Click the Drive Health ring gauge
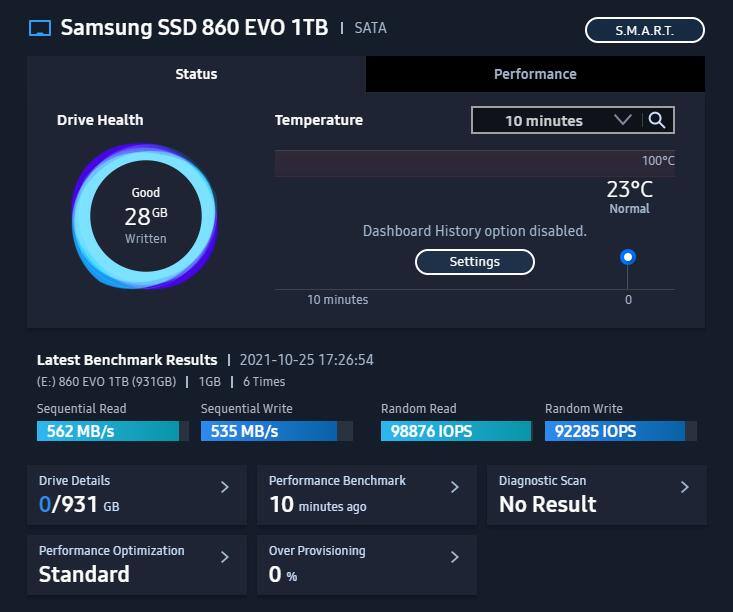 click(144, 215)
